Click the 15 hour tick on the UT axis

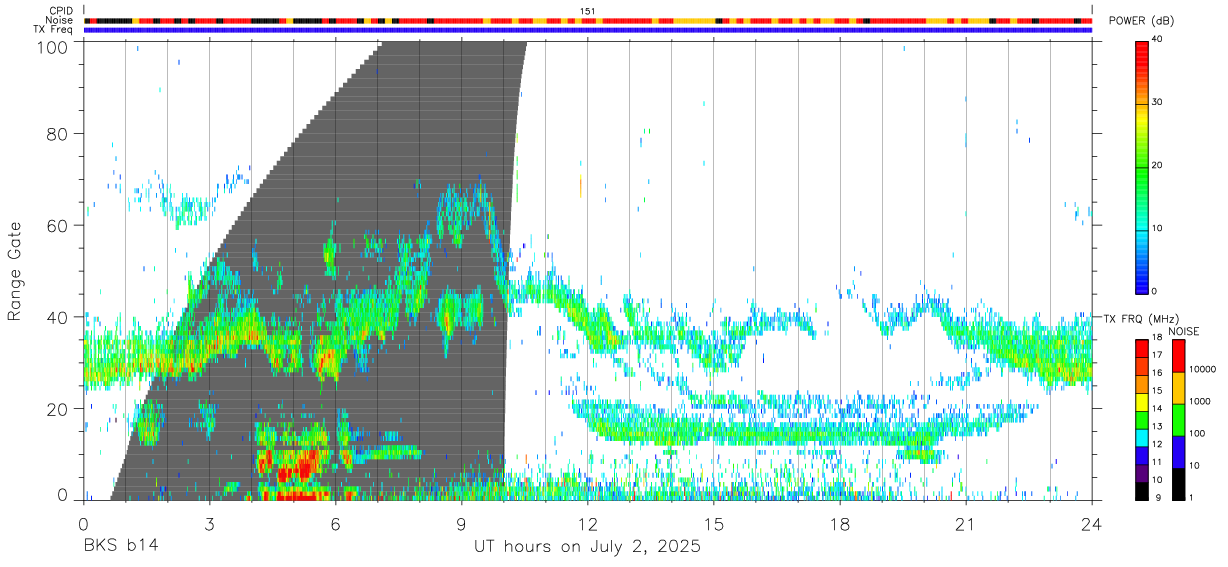coord(714,524)
